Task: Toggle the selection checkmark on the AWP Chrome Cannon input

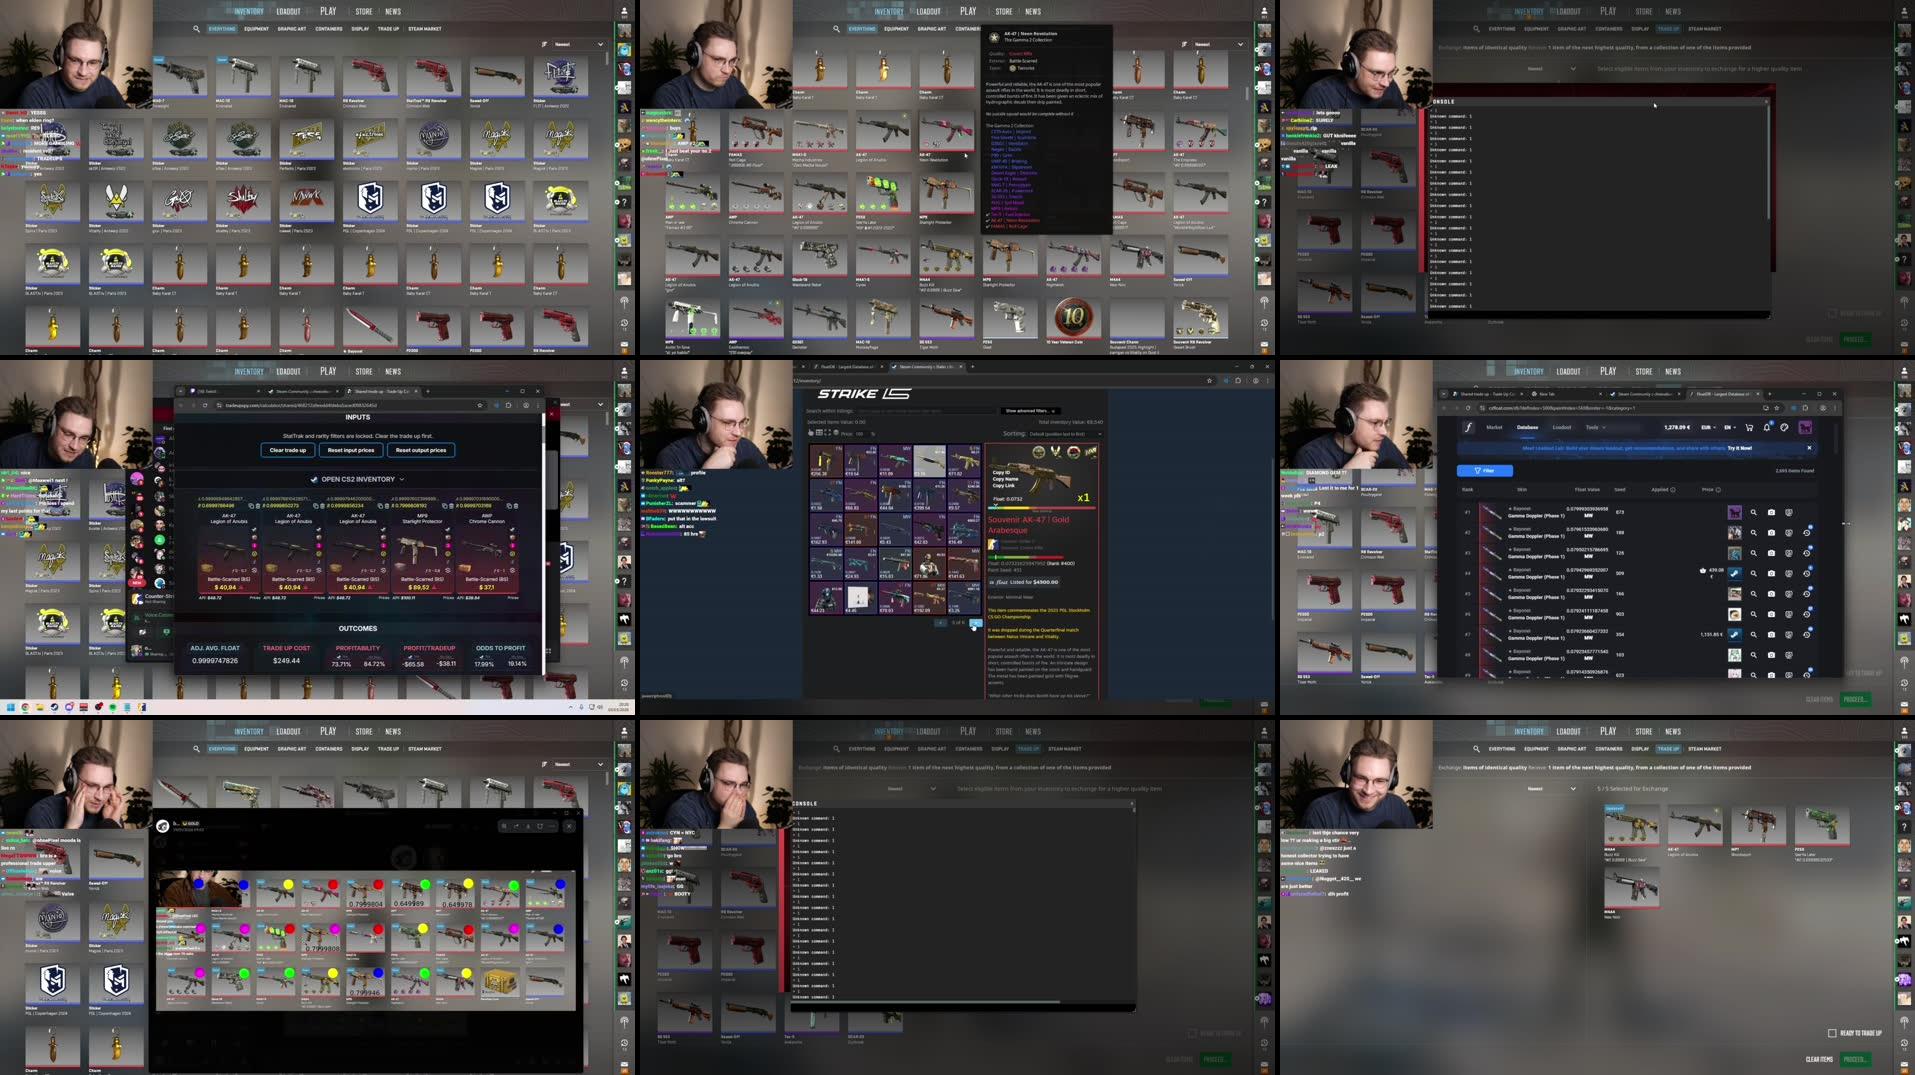Action: point(512,528)
